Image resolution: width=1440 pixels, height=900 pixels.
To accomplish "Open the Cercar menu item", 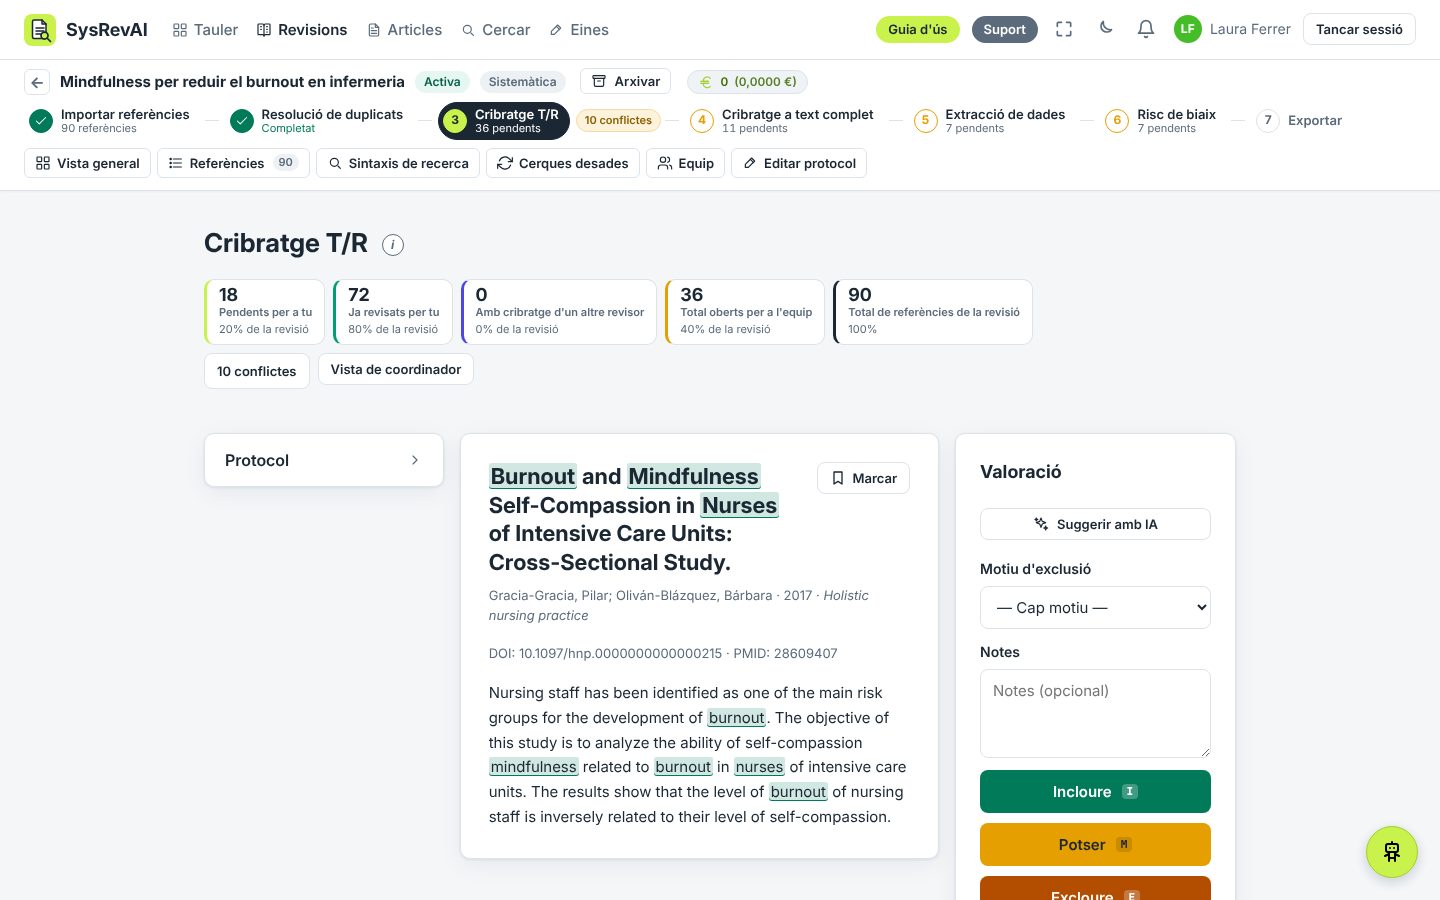I will coord(496,30).
